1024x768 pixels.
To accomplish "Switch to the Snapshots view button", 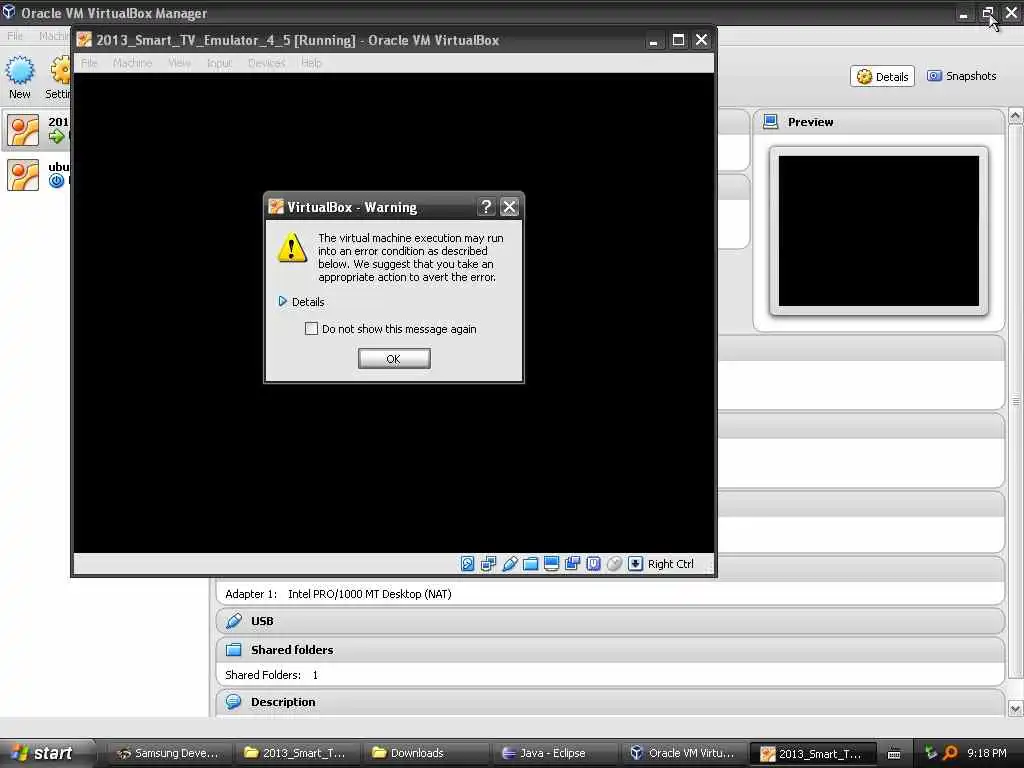I will coord(961,76).
